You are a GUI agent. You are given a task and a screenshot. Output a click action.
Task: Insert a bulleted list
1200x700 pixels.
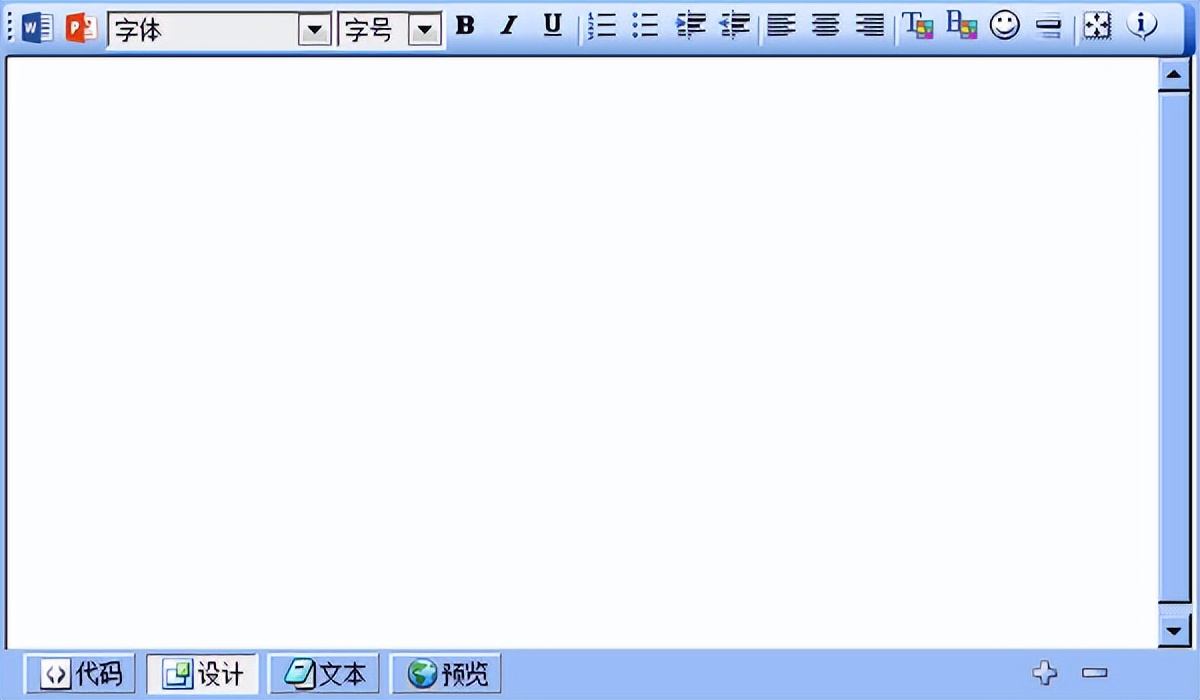(645, 26)
